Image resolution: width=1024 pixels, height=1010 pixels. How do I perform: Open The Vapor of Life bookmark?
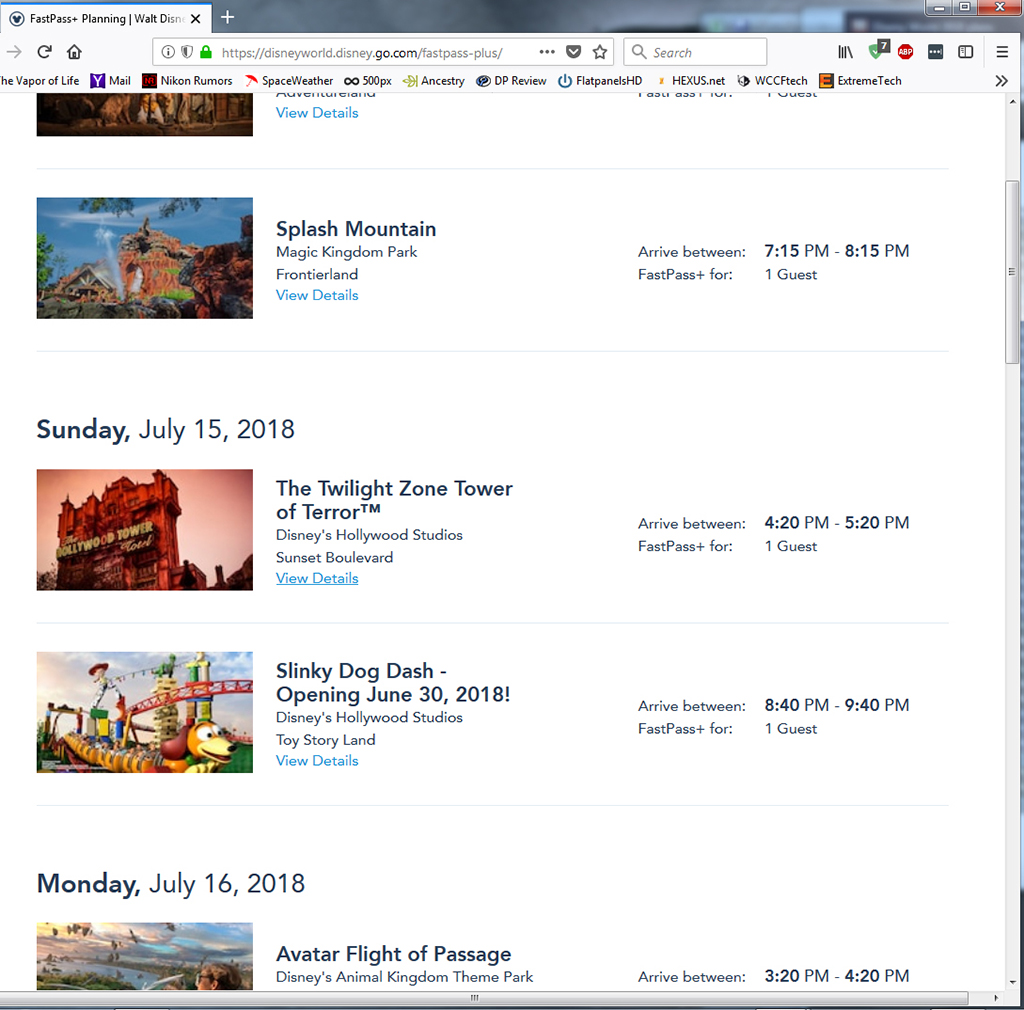point(39,80)
